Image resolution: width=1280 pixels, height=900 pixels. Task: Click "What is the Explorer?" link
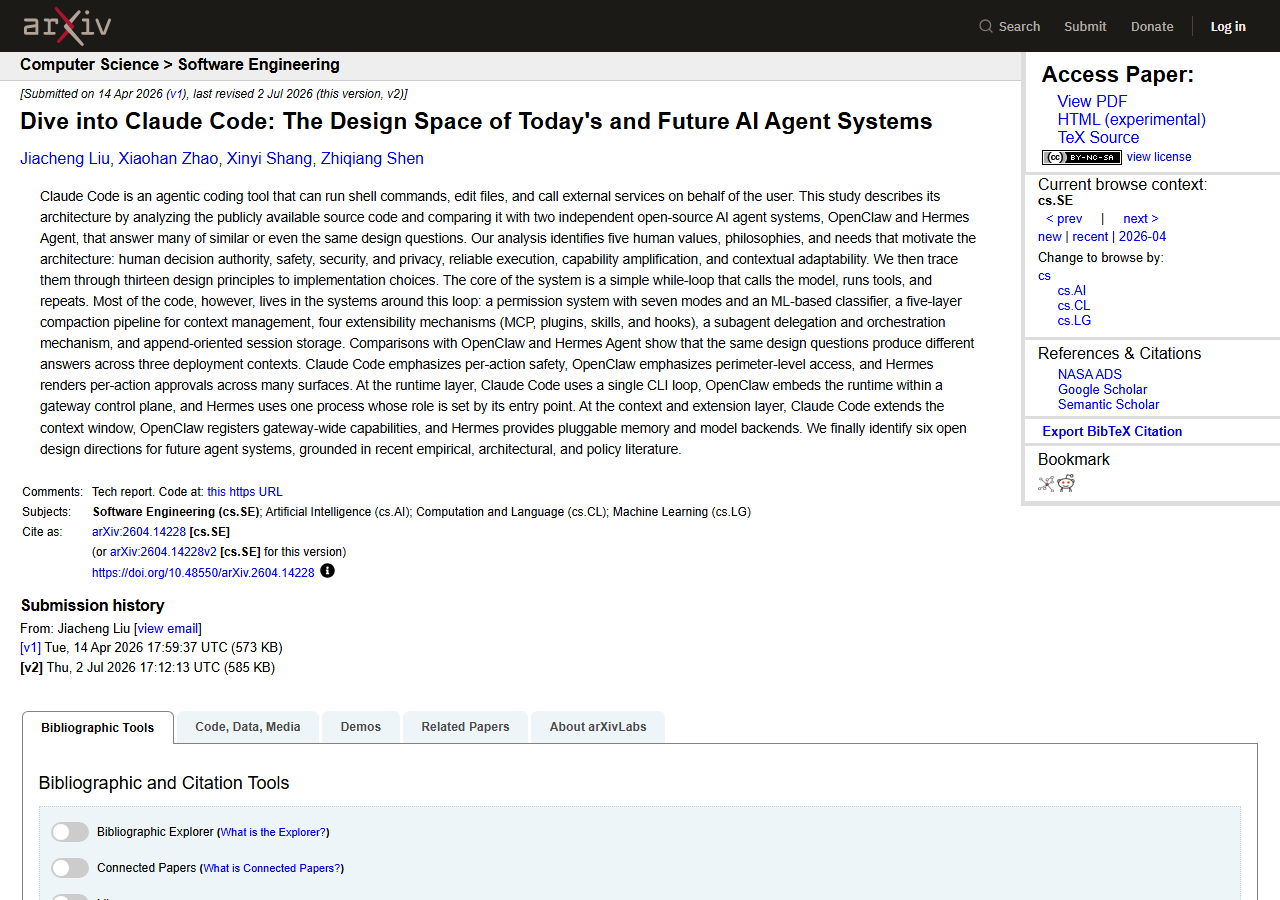click(x=273, y=832)
